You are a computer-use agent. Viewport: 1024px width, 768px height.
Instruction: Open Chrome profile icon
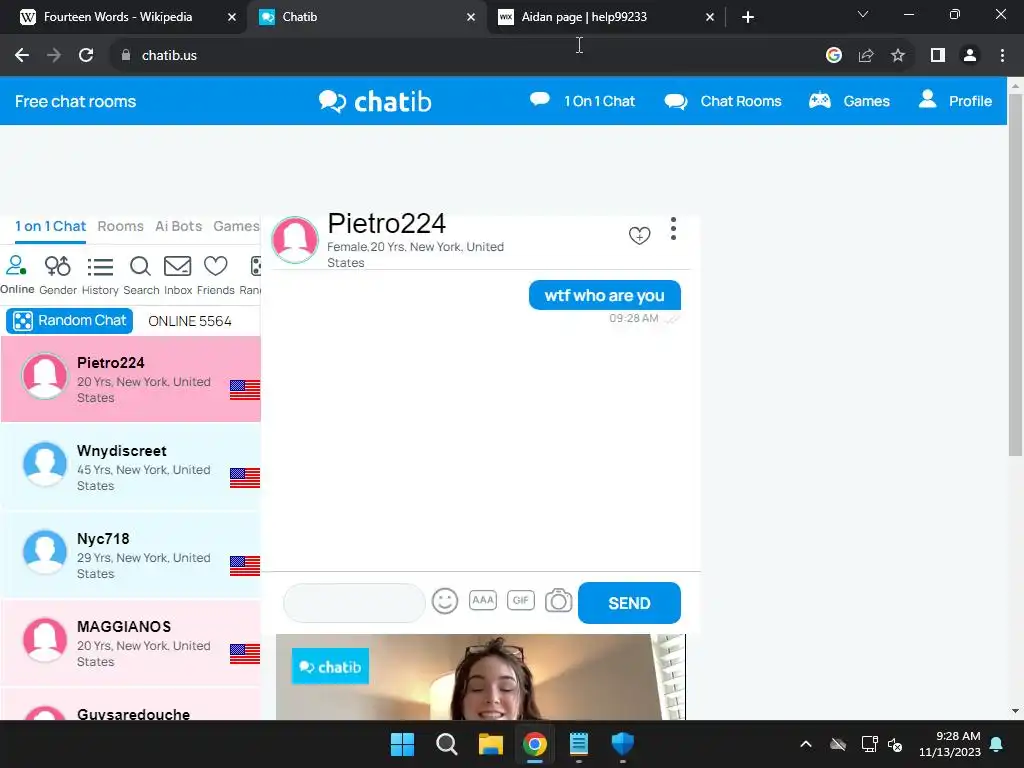click(970, 56)
